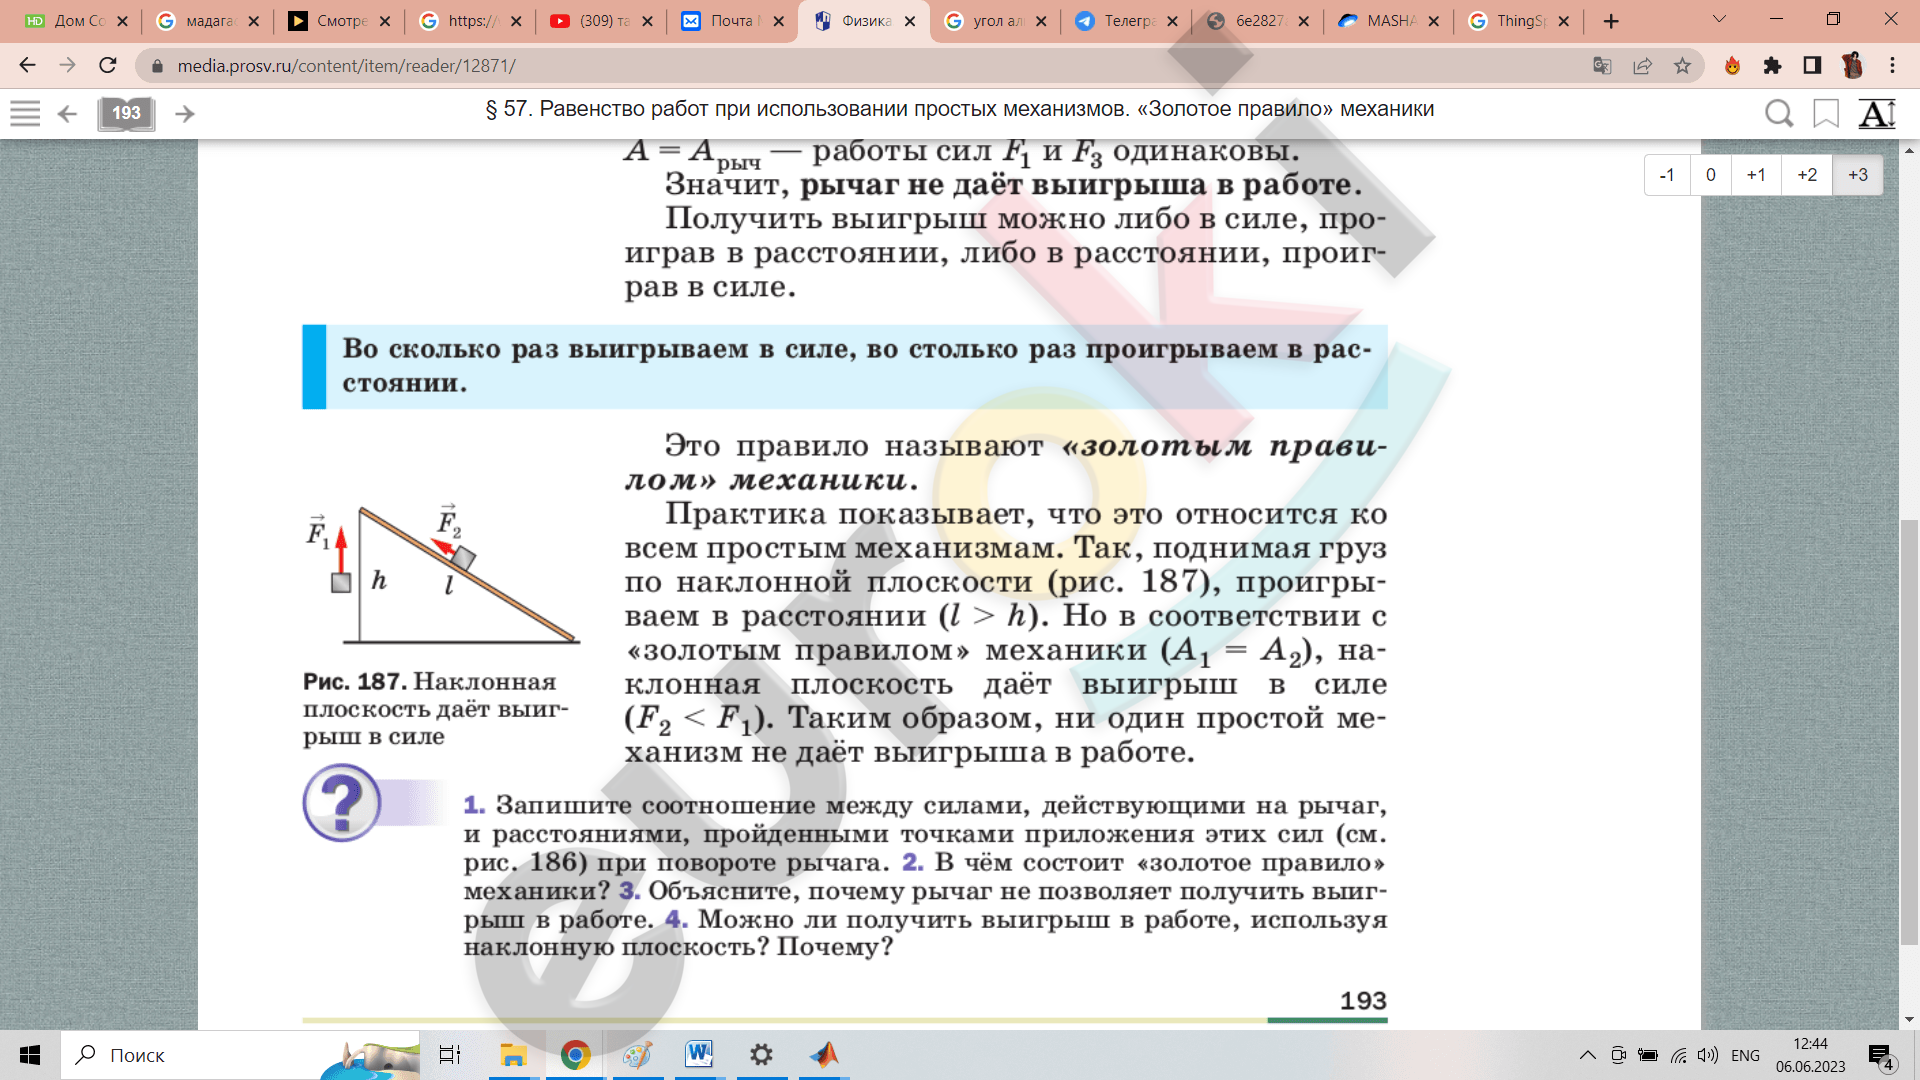Screen dimensions: 1920x1080
Task: Open text size settings icon
Action: pos(1877,114)
